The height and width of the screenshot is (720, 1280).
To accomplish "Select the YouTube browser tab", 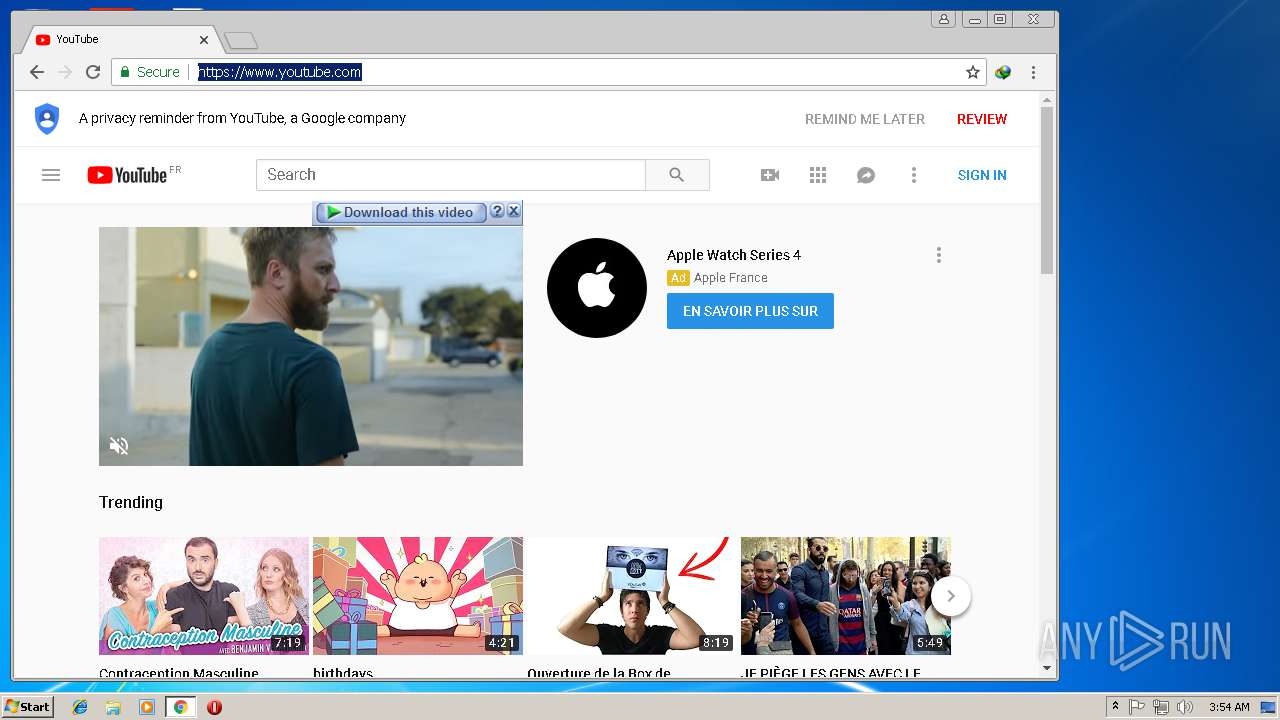I will [x=118, y=39].
